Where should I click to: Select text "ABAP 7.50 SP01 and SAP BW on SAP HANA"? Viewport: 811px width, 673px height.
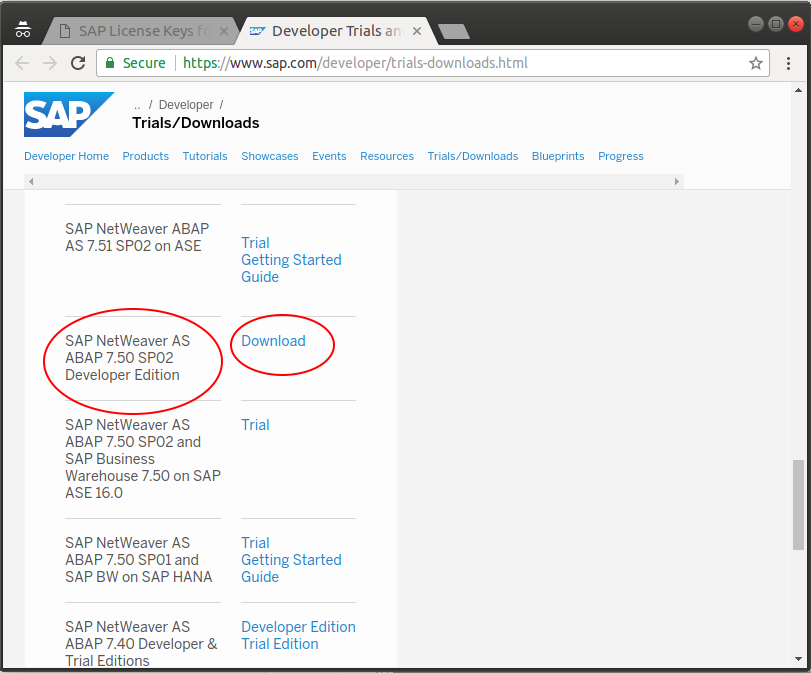pyautogui.click(x=139, y=568)
